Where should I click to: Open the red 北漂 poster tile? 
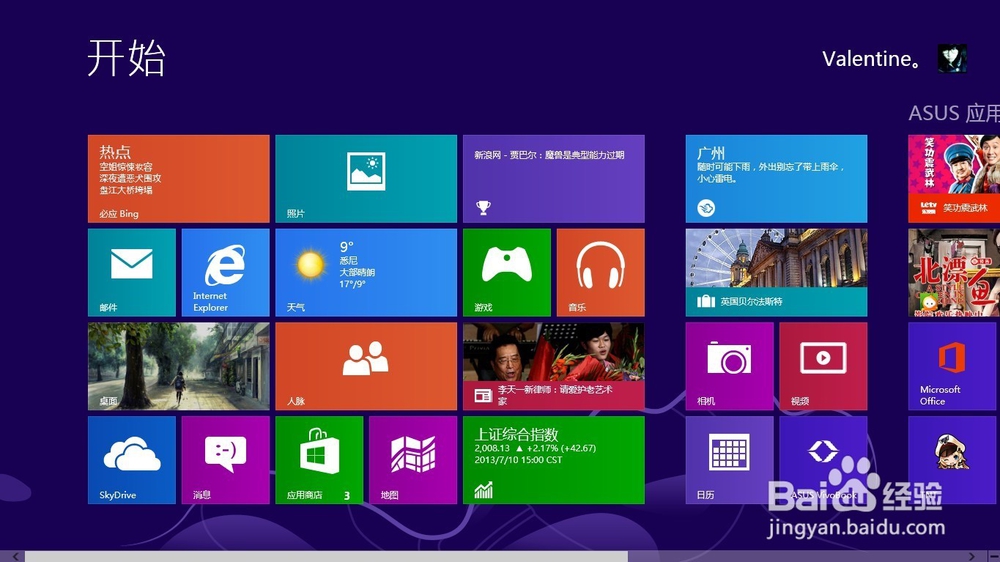tap(954, 272)
